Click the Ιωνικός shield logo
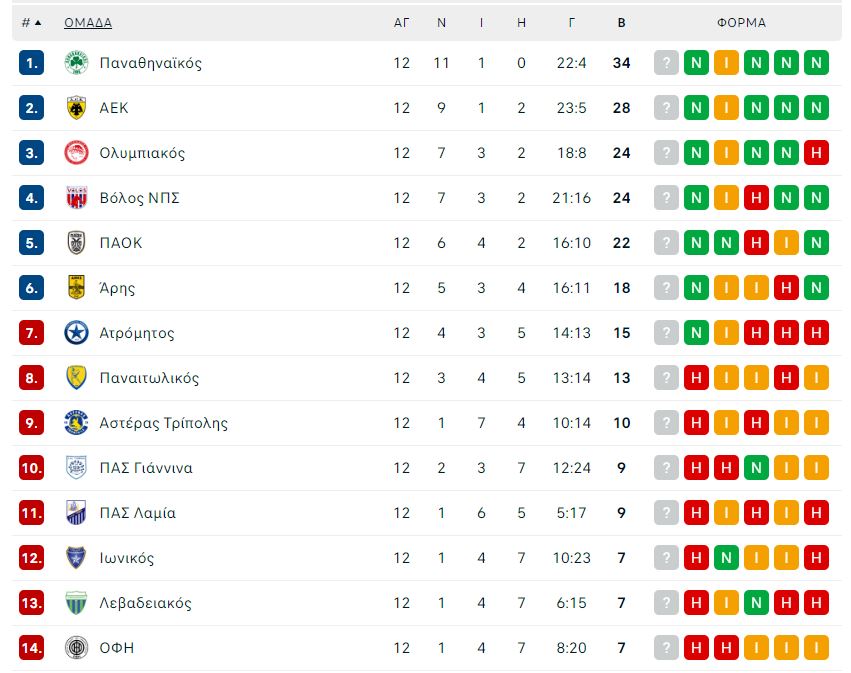The height and width of the screenshot is (673, 851). point(77,558)
